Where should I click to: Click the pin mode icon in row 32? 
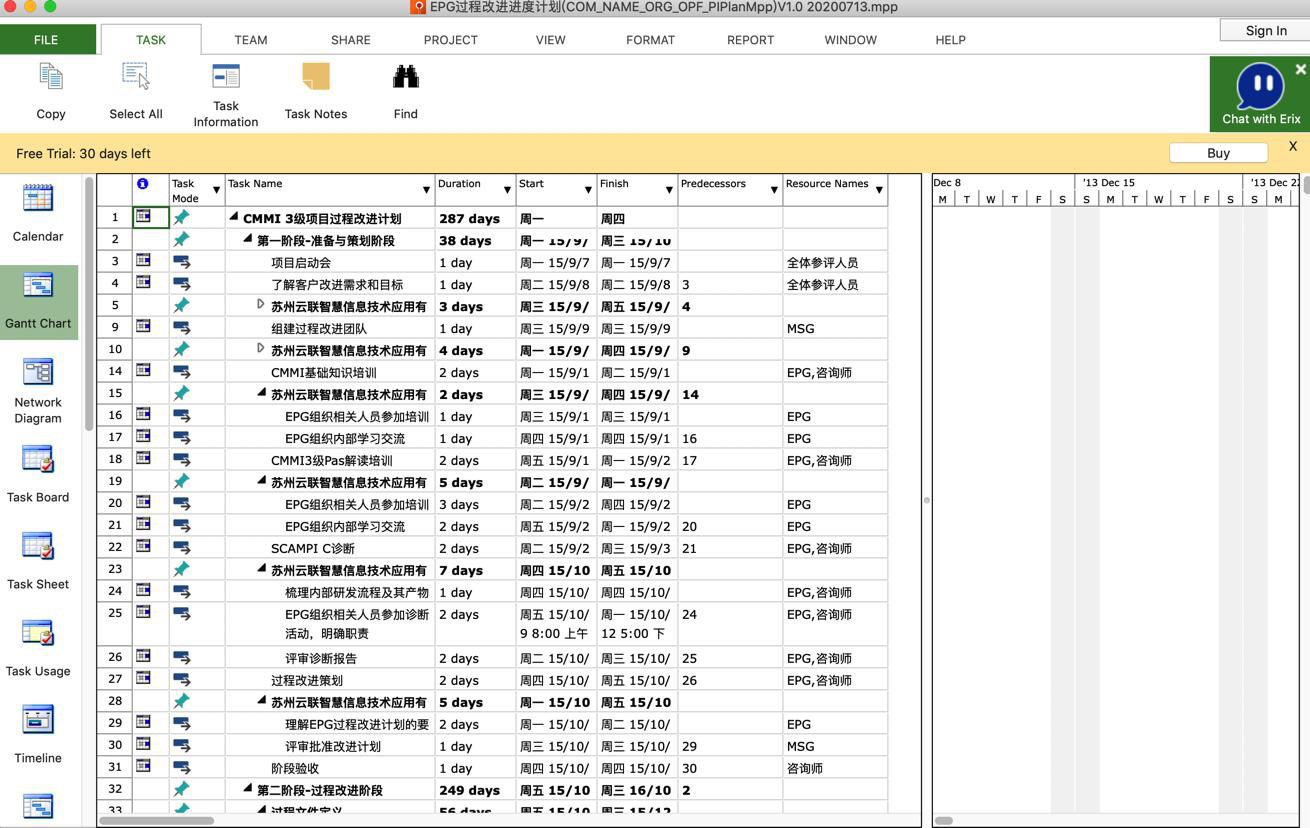(x=181, y=789)
